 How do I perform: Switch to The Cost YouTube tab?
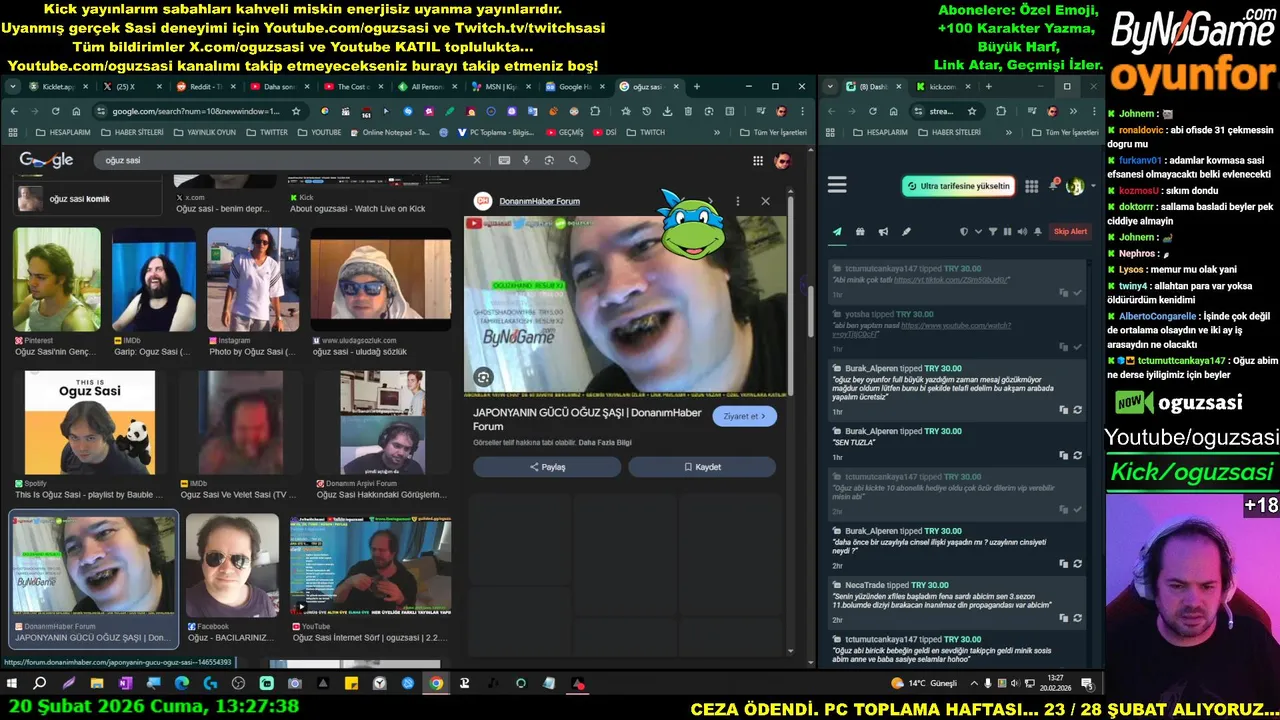(x=352, y=87)
